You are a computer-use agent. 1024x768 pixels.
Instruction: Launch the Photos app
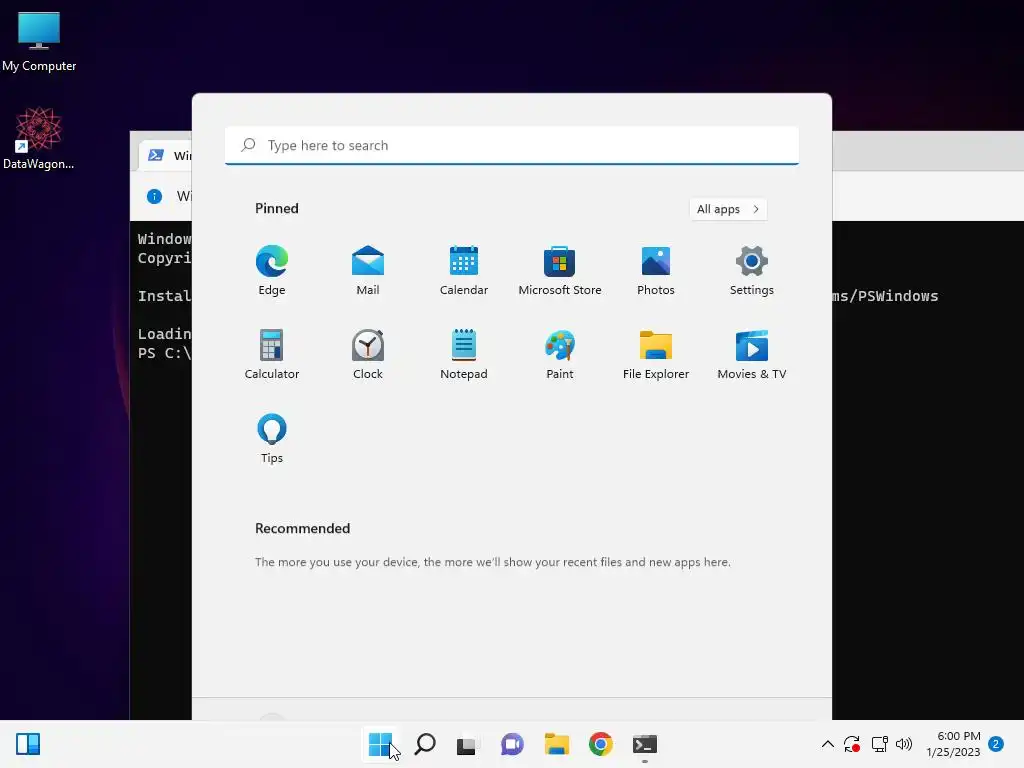656,270
